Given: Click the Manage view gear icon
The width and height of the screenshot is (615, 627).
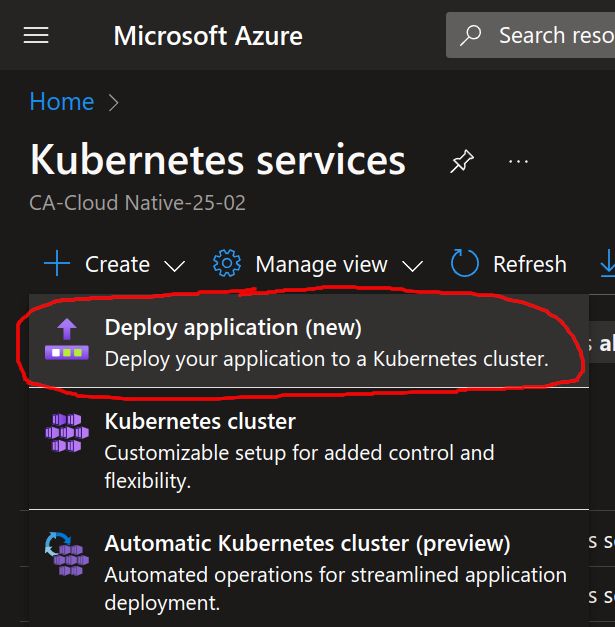Looking at the screenshot, I should point(227,263).
